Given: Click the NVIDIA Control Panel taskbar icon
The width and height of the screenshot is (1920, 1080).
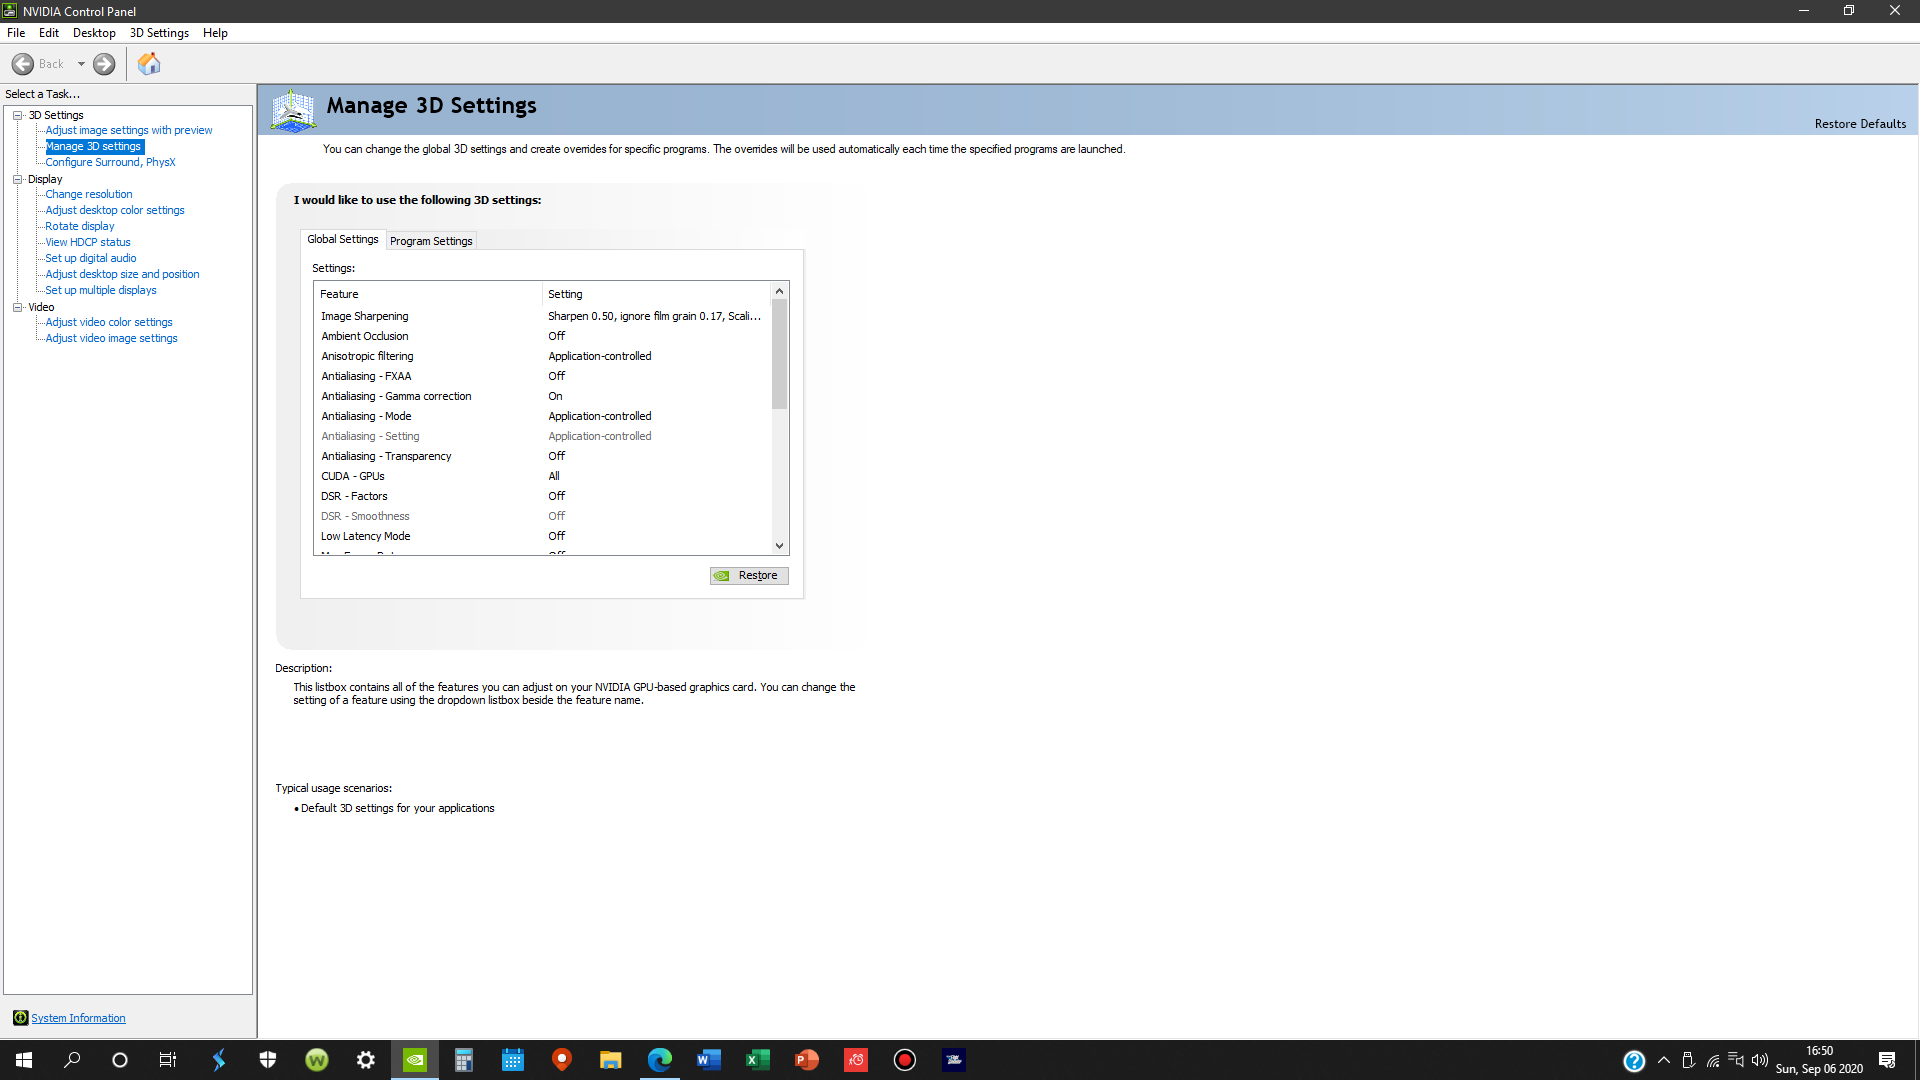Looking at the screenshot, I should tap(415, 1060).
